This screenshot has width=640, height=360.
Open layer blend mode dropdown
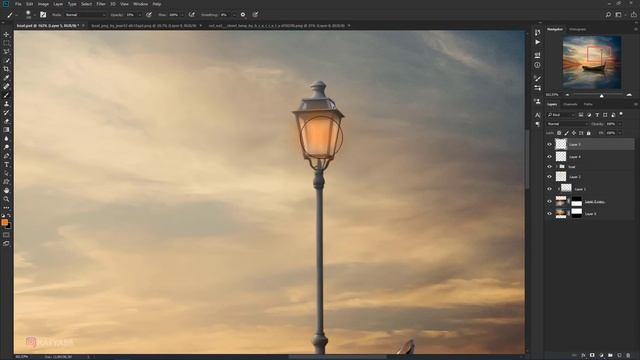point(567,124)
